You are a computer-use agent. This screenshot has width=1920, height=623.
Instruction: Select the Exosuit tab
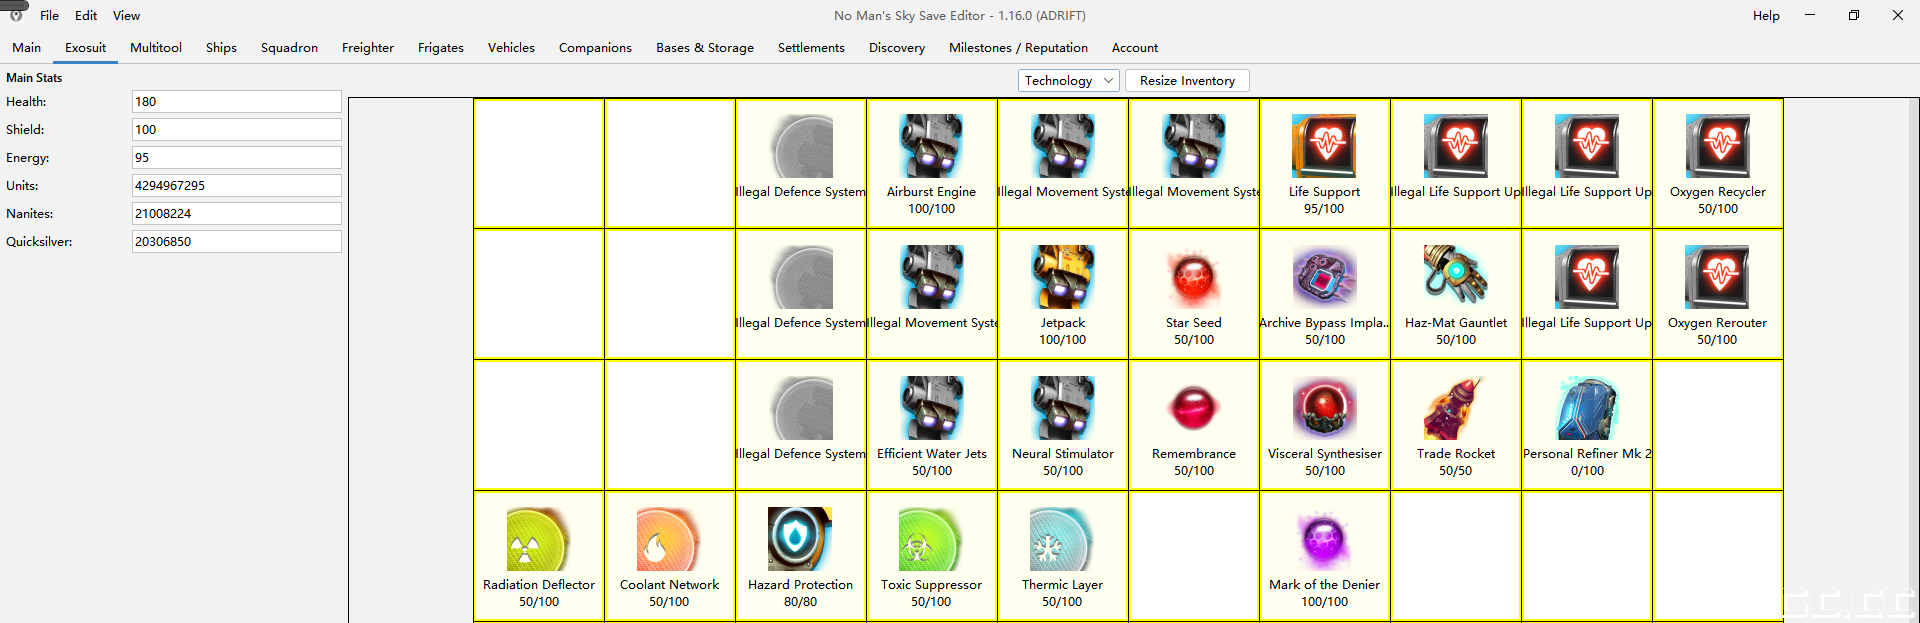click(86, 48)
